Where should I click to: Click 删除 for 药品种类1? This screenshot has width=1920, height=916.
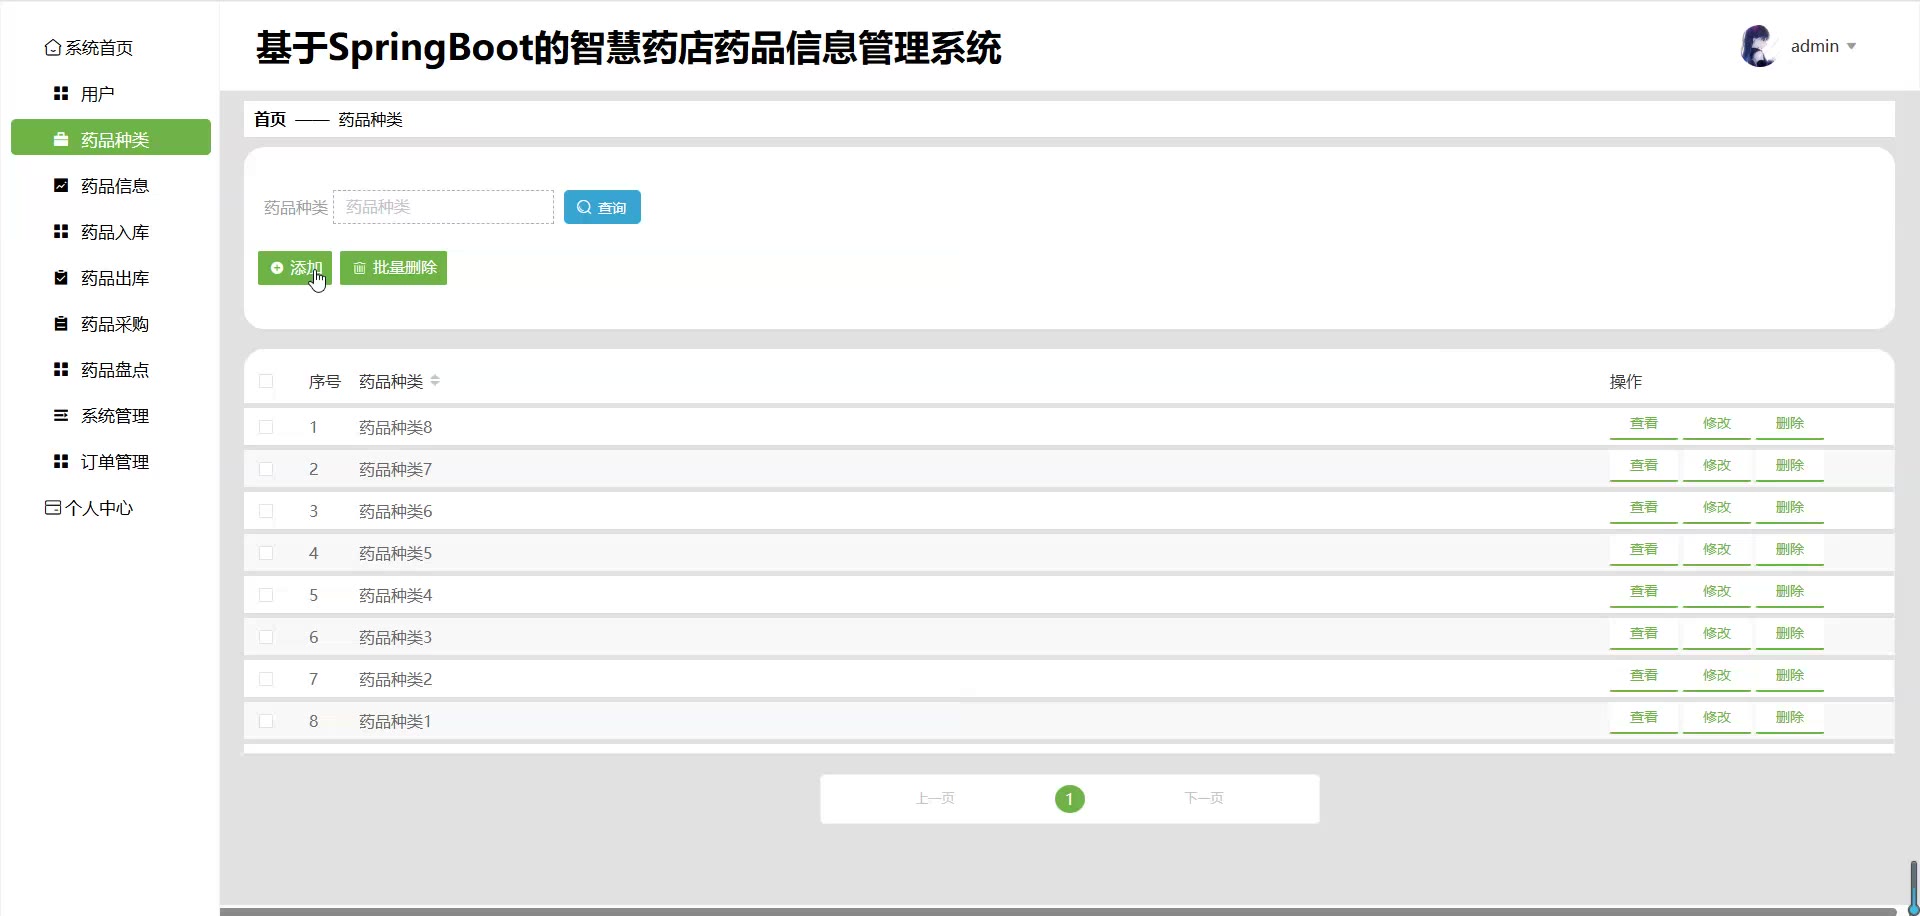coord(1790,718)
